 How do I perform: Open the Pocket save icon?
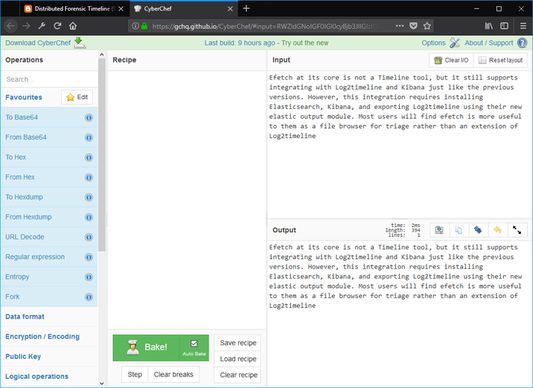[413, 26]
